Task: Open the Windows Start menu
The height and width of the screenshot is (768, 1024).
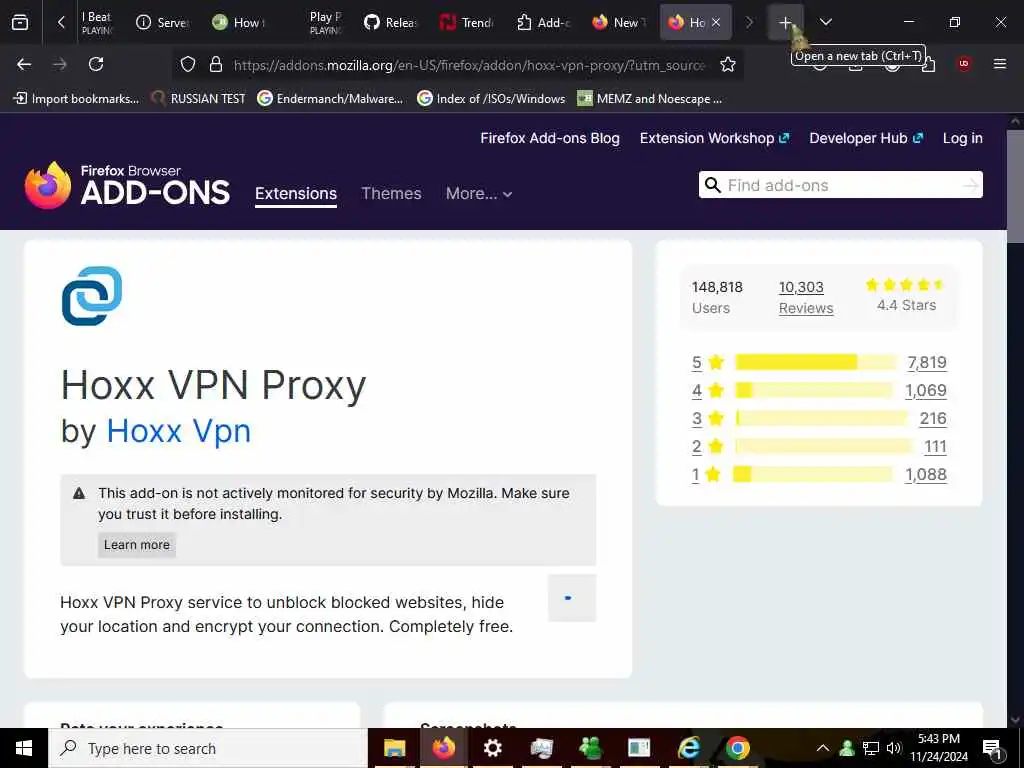Action: [x=24, y=748]
